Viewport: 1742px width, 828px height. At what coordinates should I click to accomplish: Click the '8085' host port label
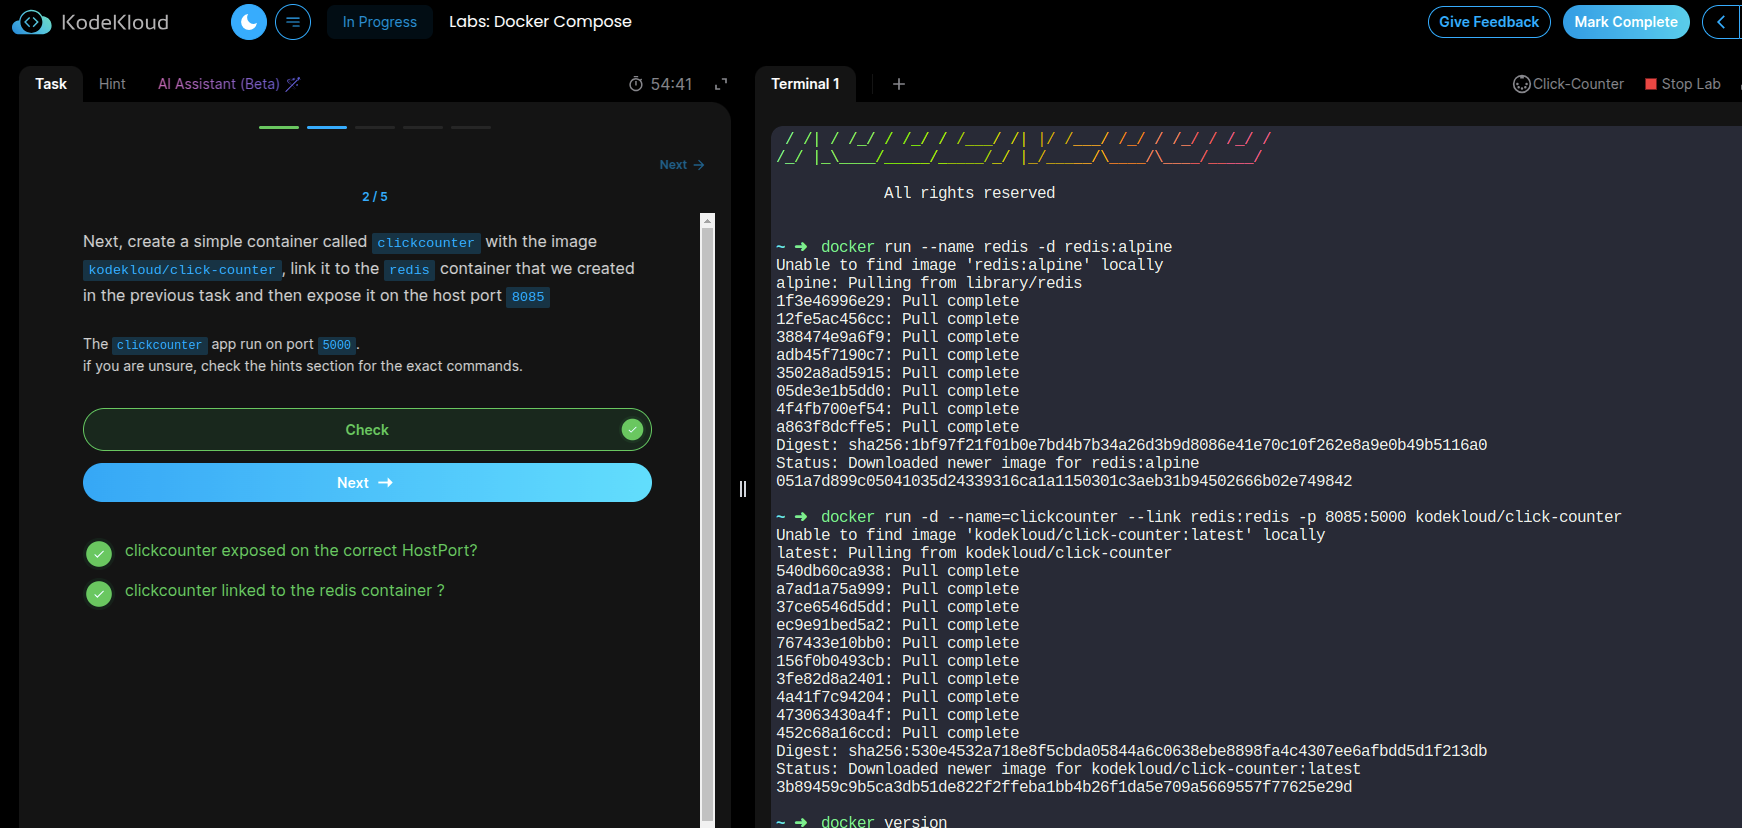pyautogui.click(x=528, y=297)
